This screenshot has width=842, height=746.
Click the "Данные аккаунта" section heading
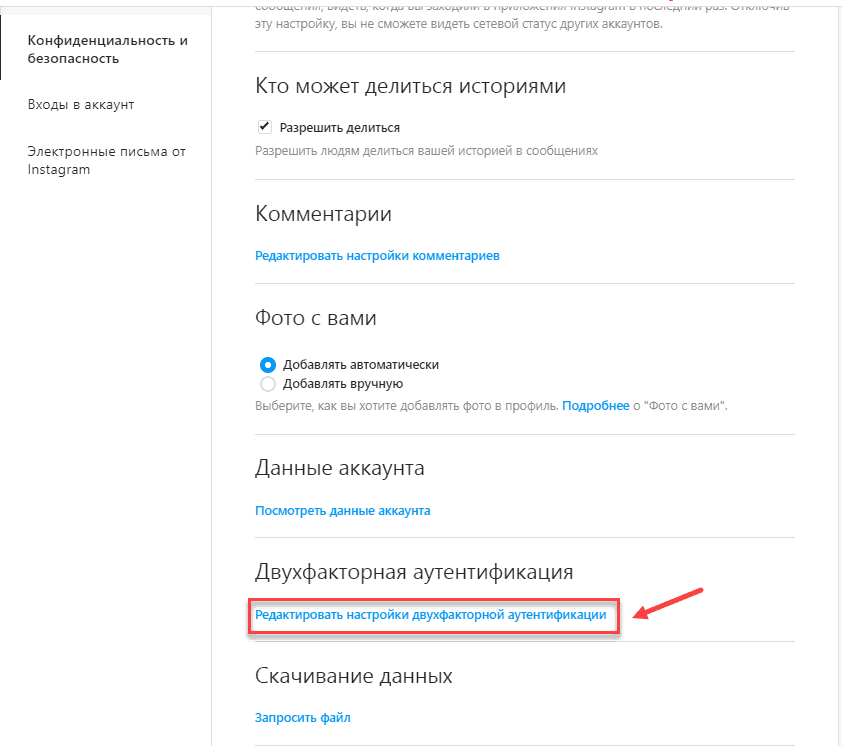340,467
